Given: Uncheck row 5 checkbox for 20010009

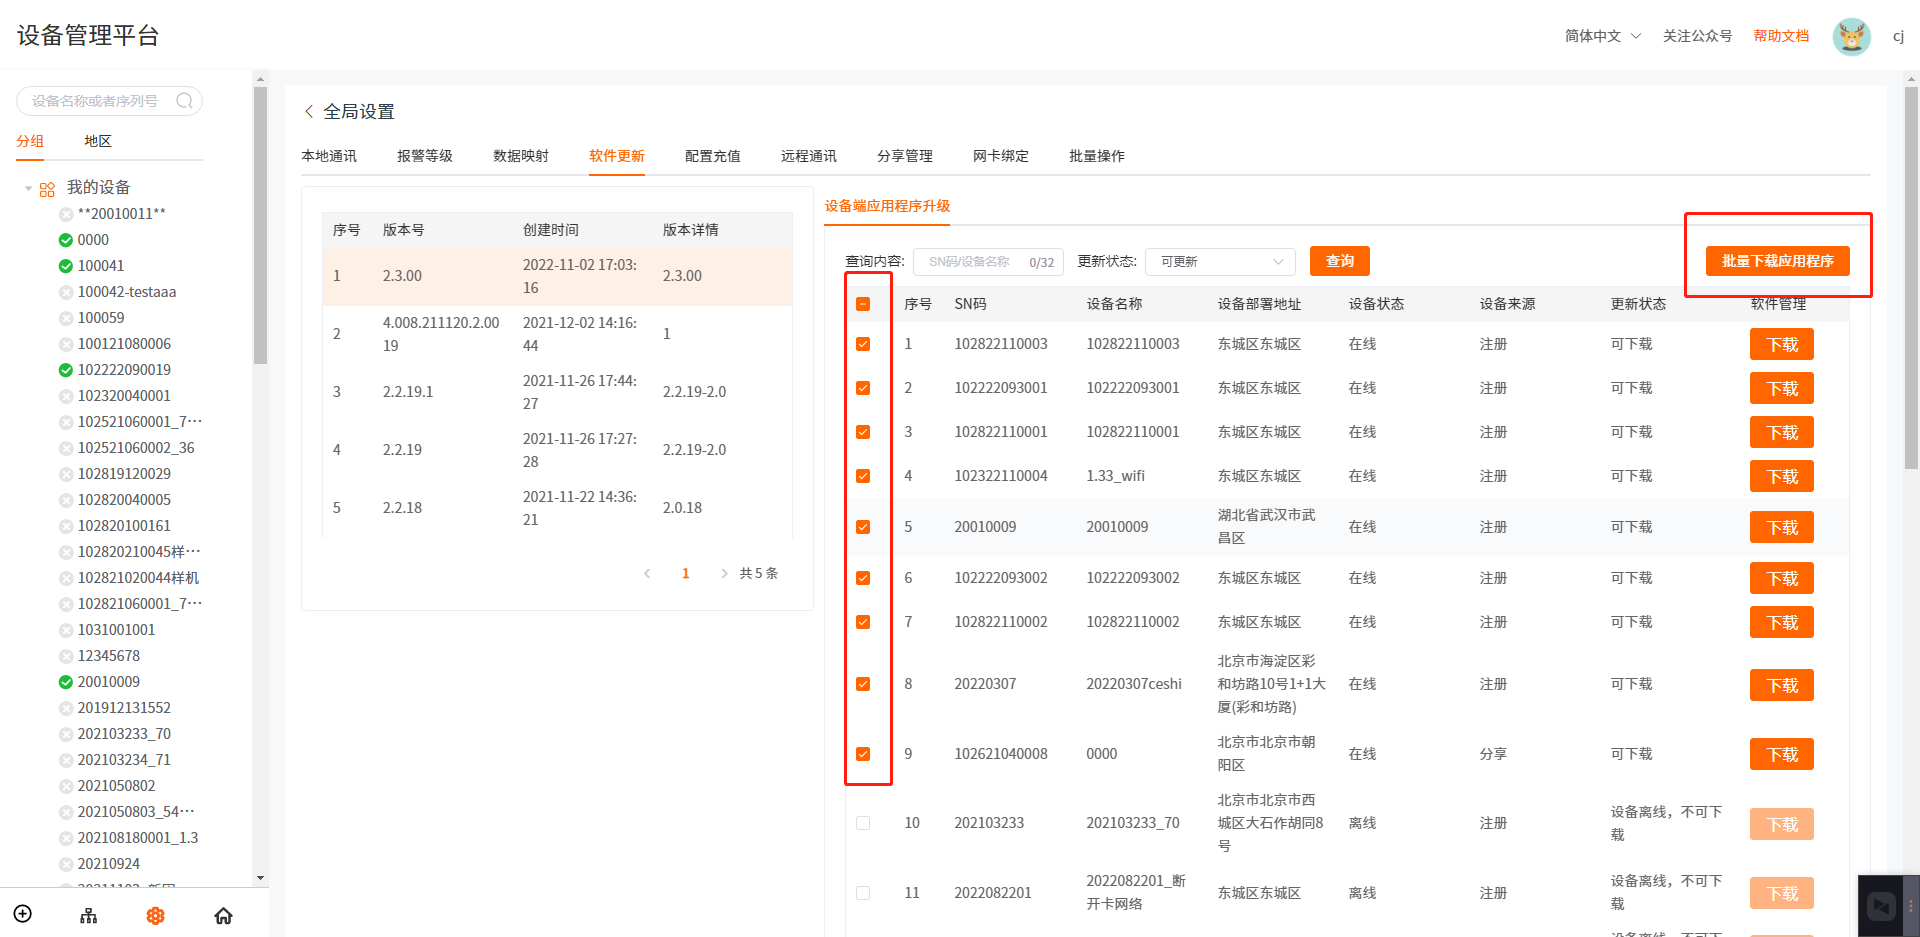Looking at the screenshot, I should pyautogui.click(x=863, y=527).
